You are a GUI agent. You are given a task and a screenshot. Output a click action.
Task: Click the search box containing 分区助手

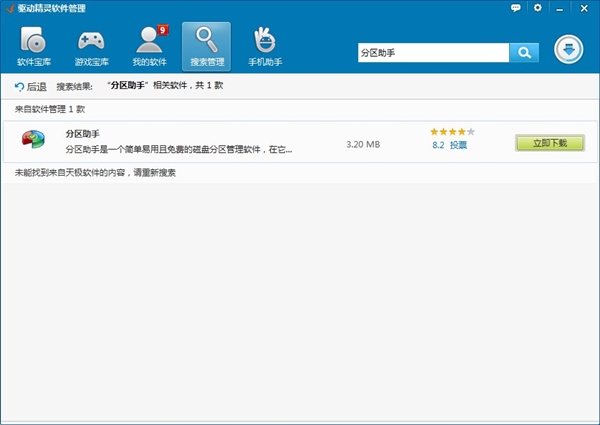[x=433, y=53]
